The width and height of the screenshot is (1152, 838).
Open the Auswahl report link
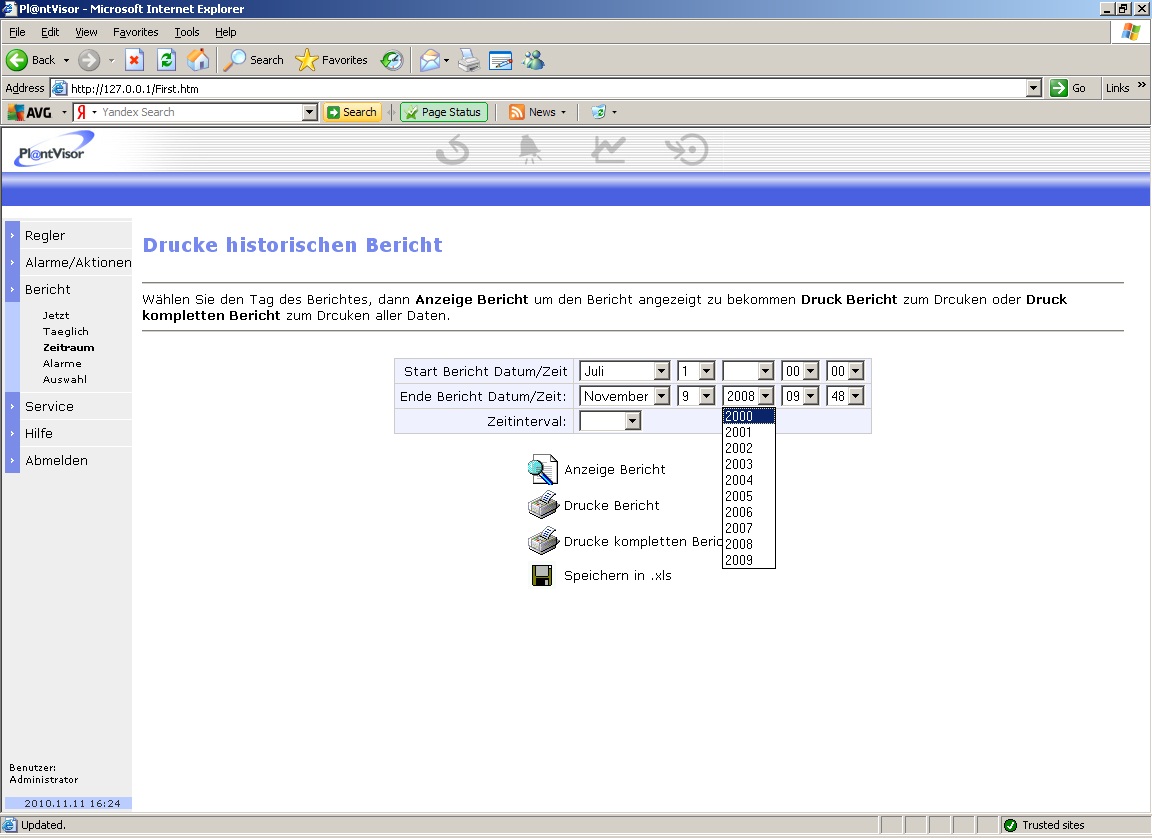(65, 380)
